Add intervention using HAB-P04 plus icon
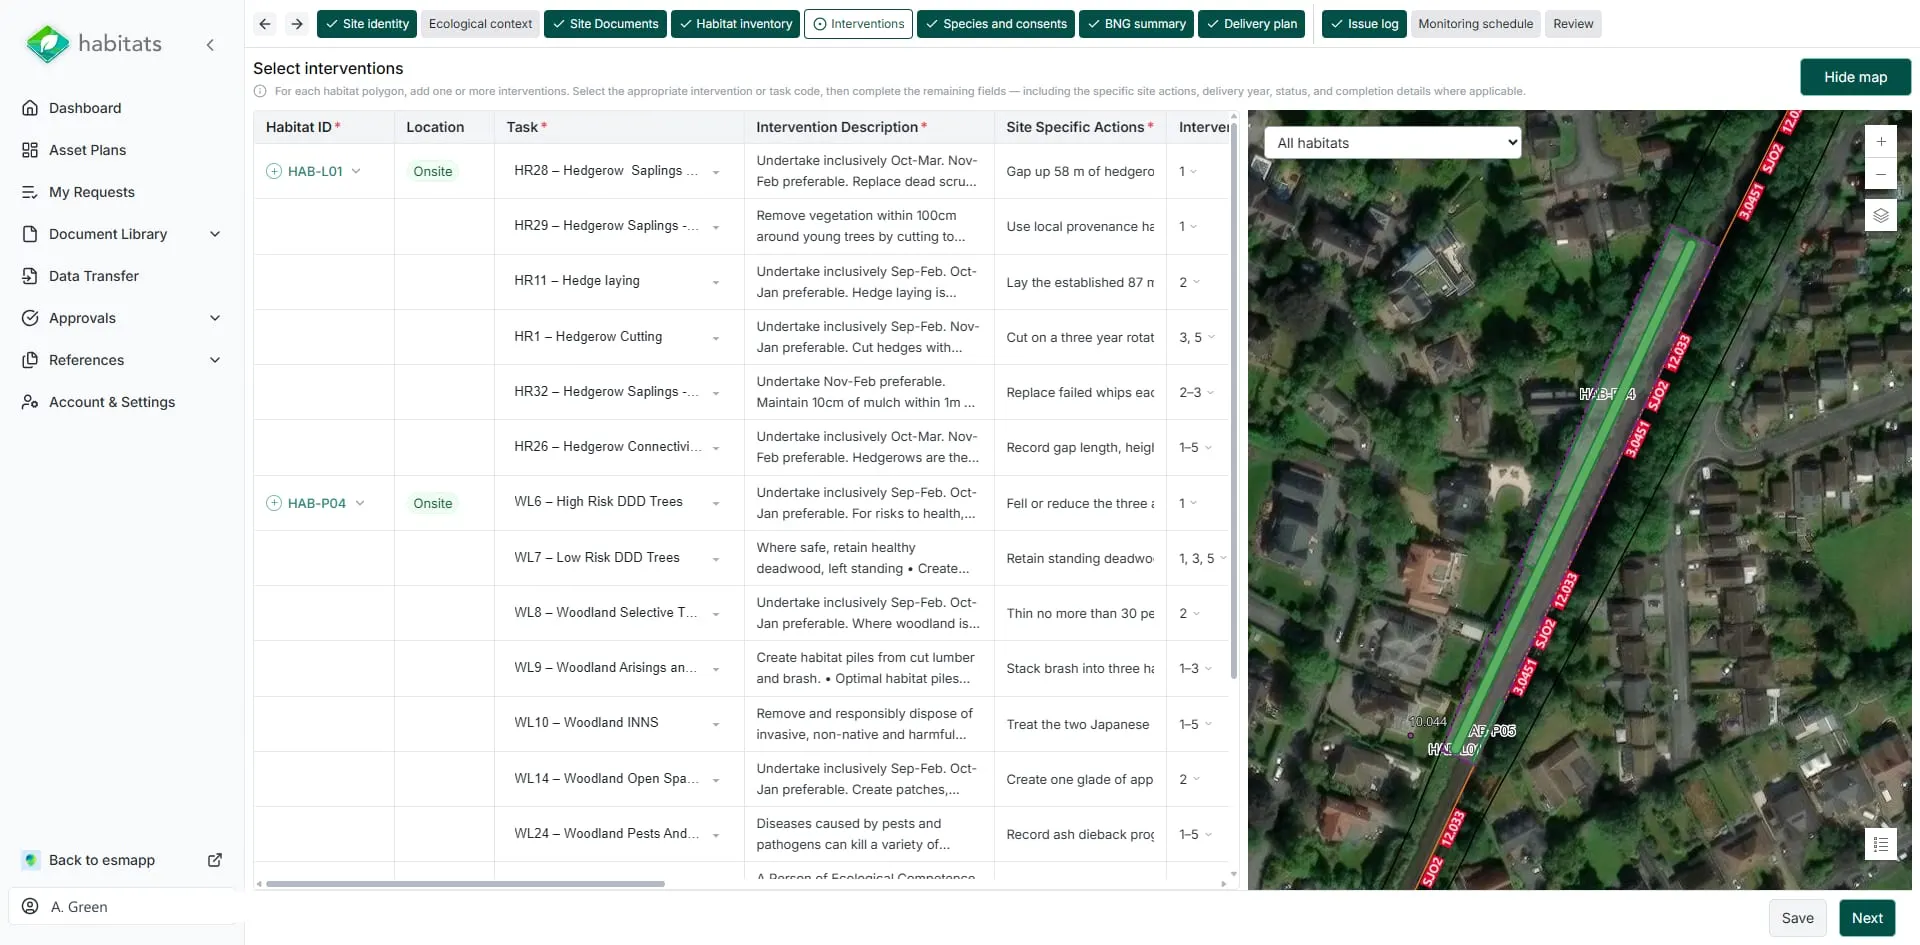The width and height of the screenshot is (1920, 945). (274, 503)
